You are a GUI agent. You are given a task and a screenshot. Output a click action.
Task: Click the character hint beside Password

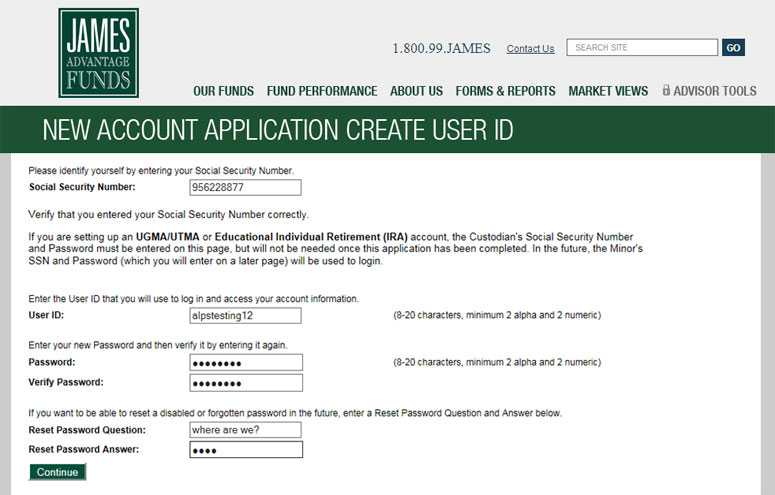point(497,362)
